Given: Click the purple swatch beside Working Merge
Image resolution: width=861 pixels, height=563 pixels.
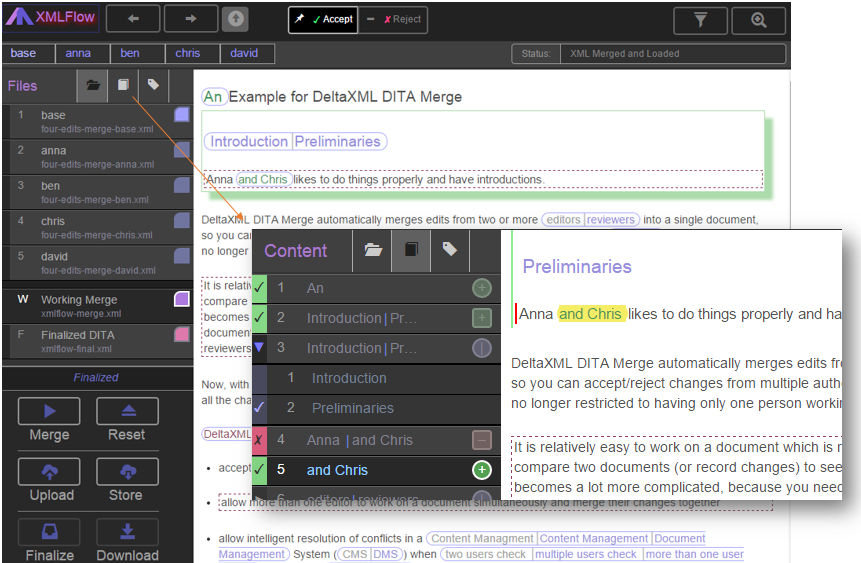Looking at the screenshot, I should click(x=181, y=299).
